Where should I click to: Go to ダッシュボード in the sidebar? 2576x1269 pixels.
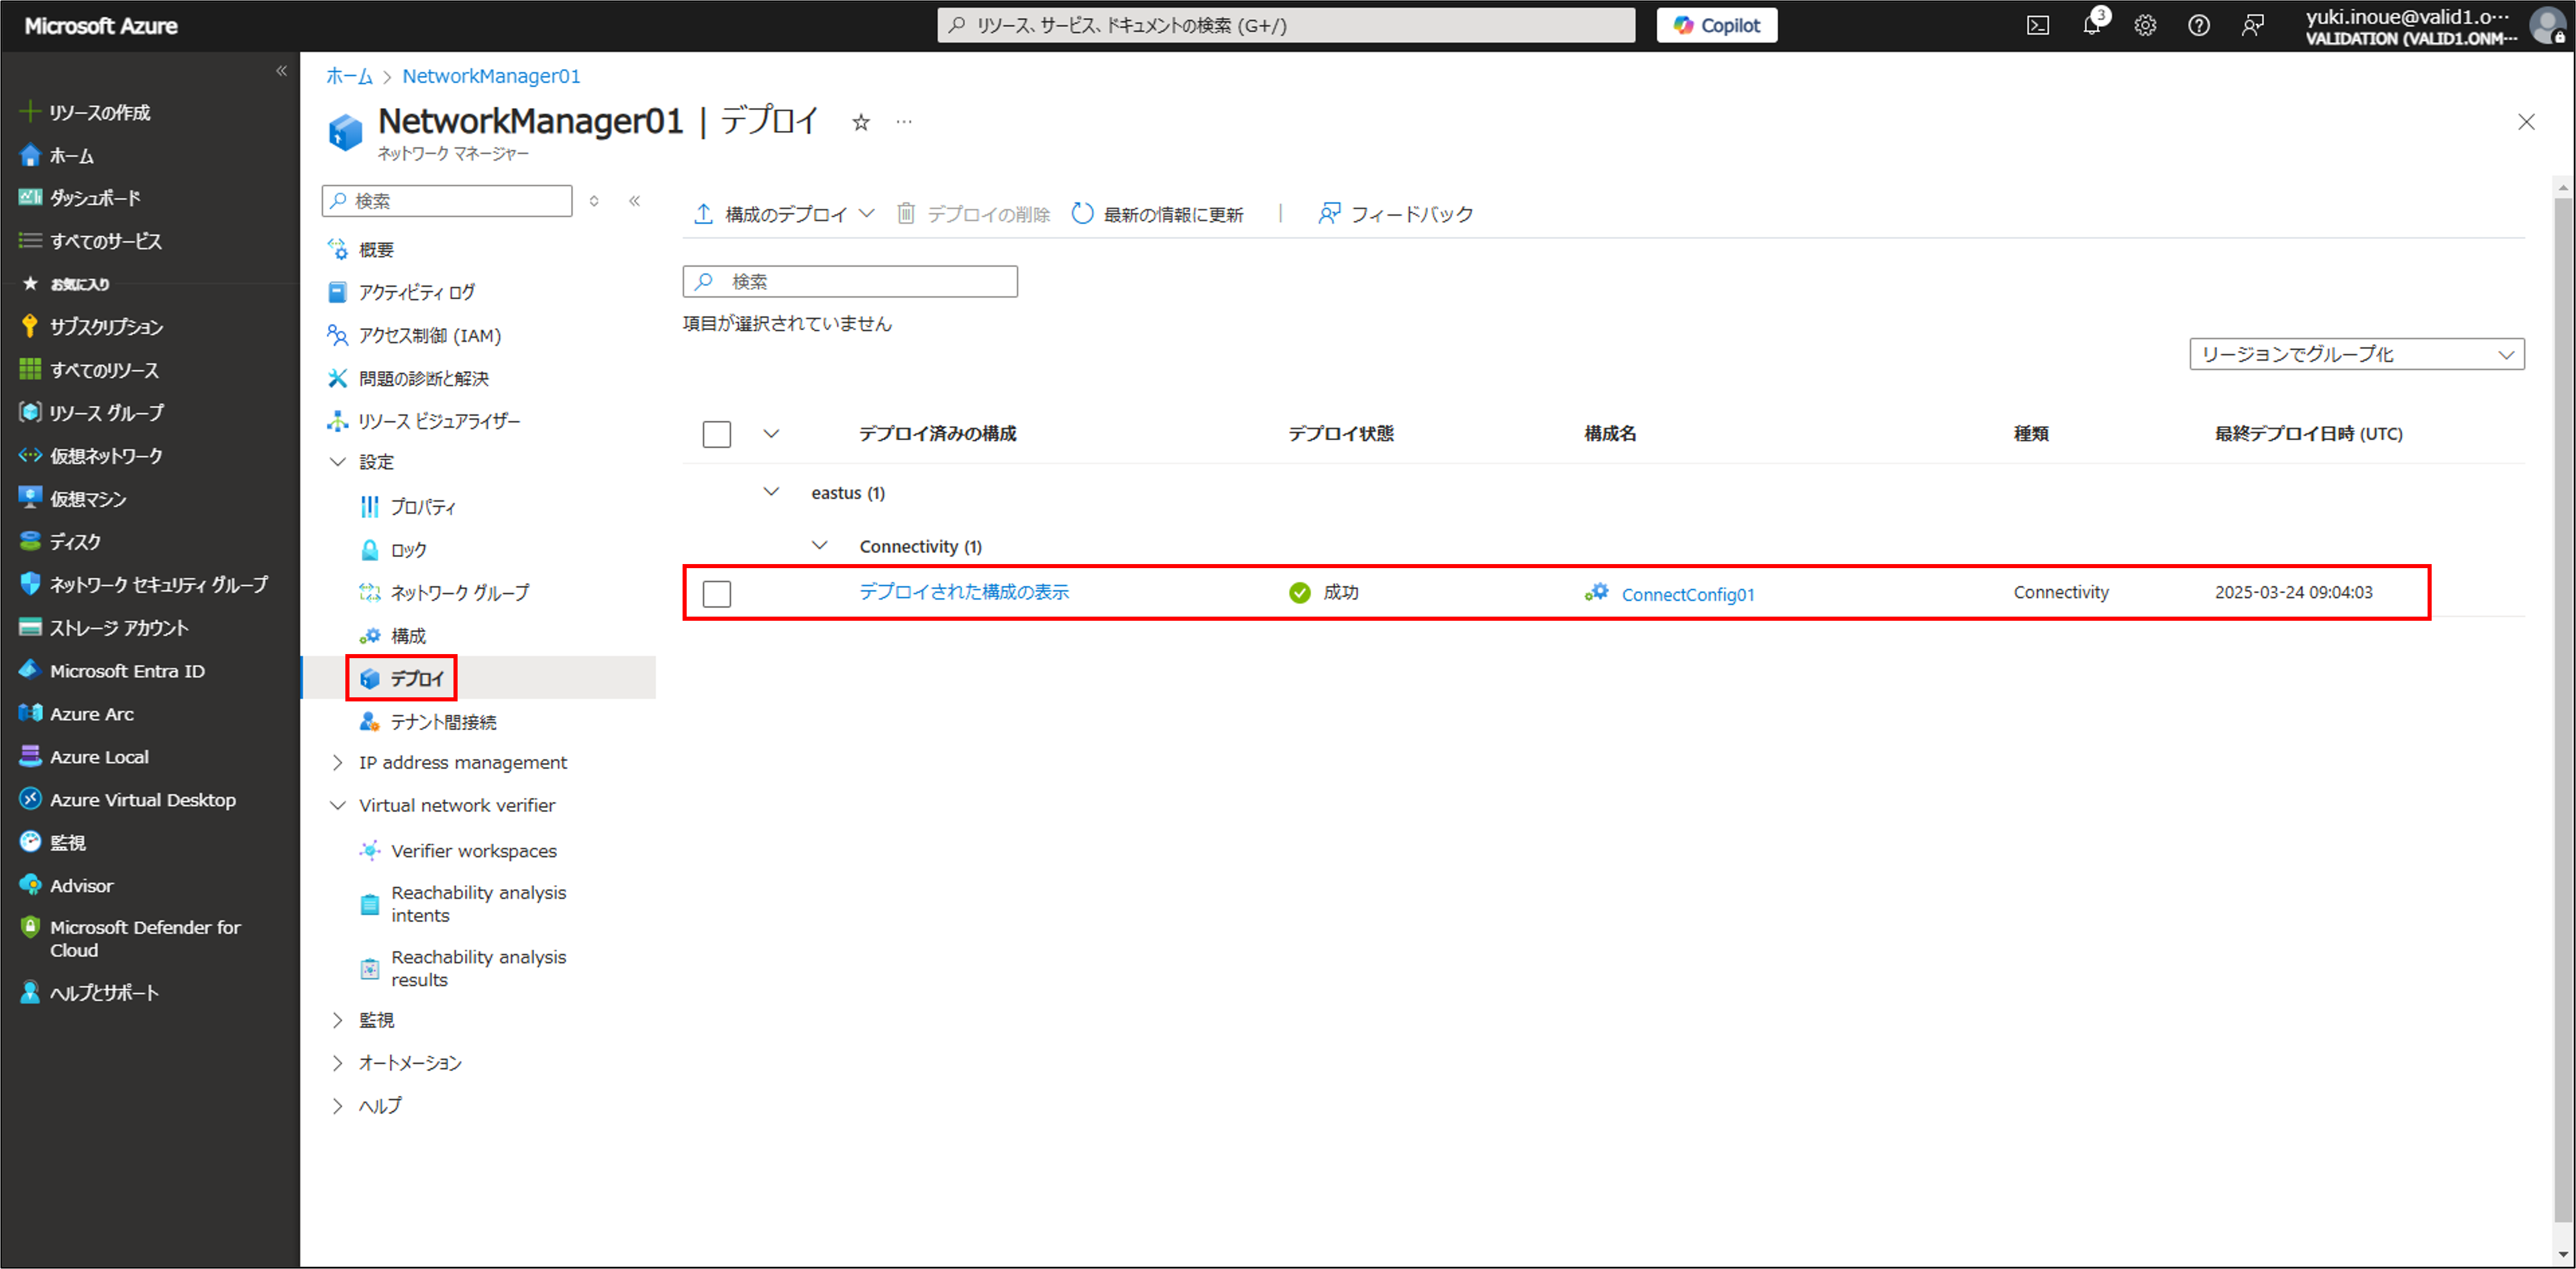click(80, 198)
